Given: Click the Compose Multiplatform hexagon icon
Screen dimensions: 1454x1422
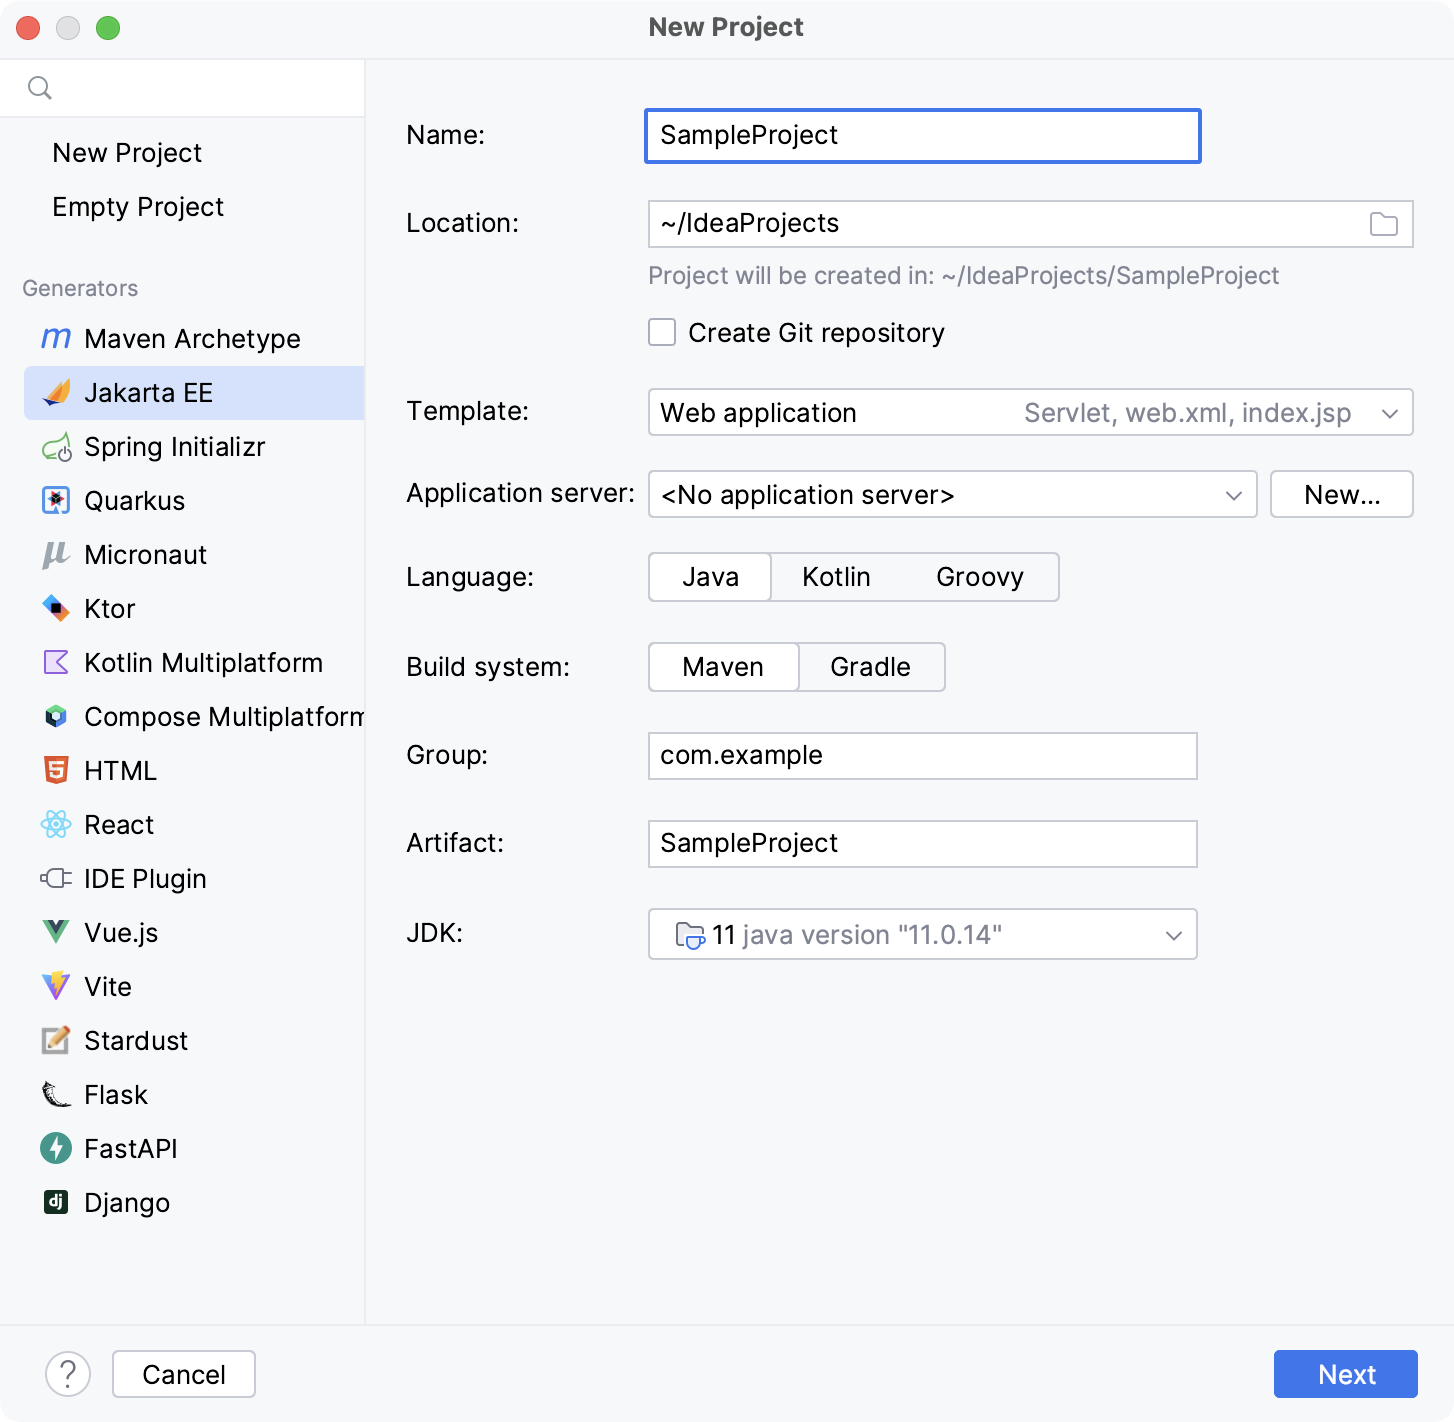Looking at the screenshot, I should 56,716.
